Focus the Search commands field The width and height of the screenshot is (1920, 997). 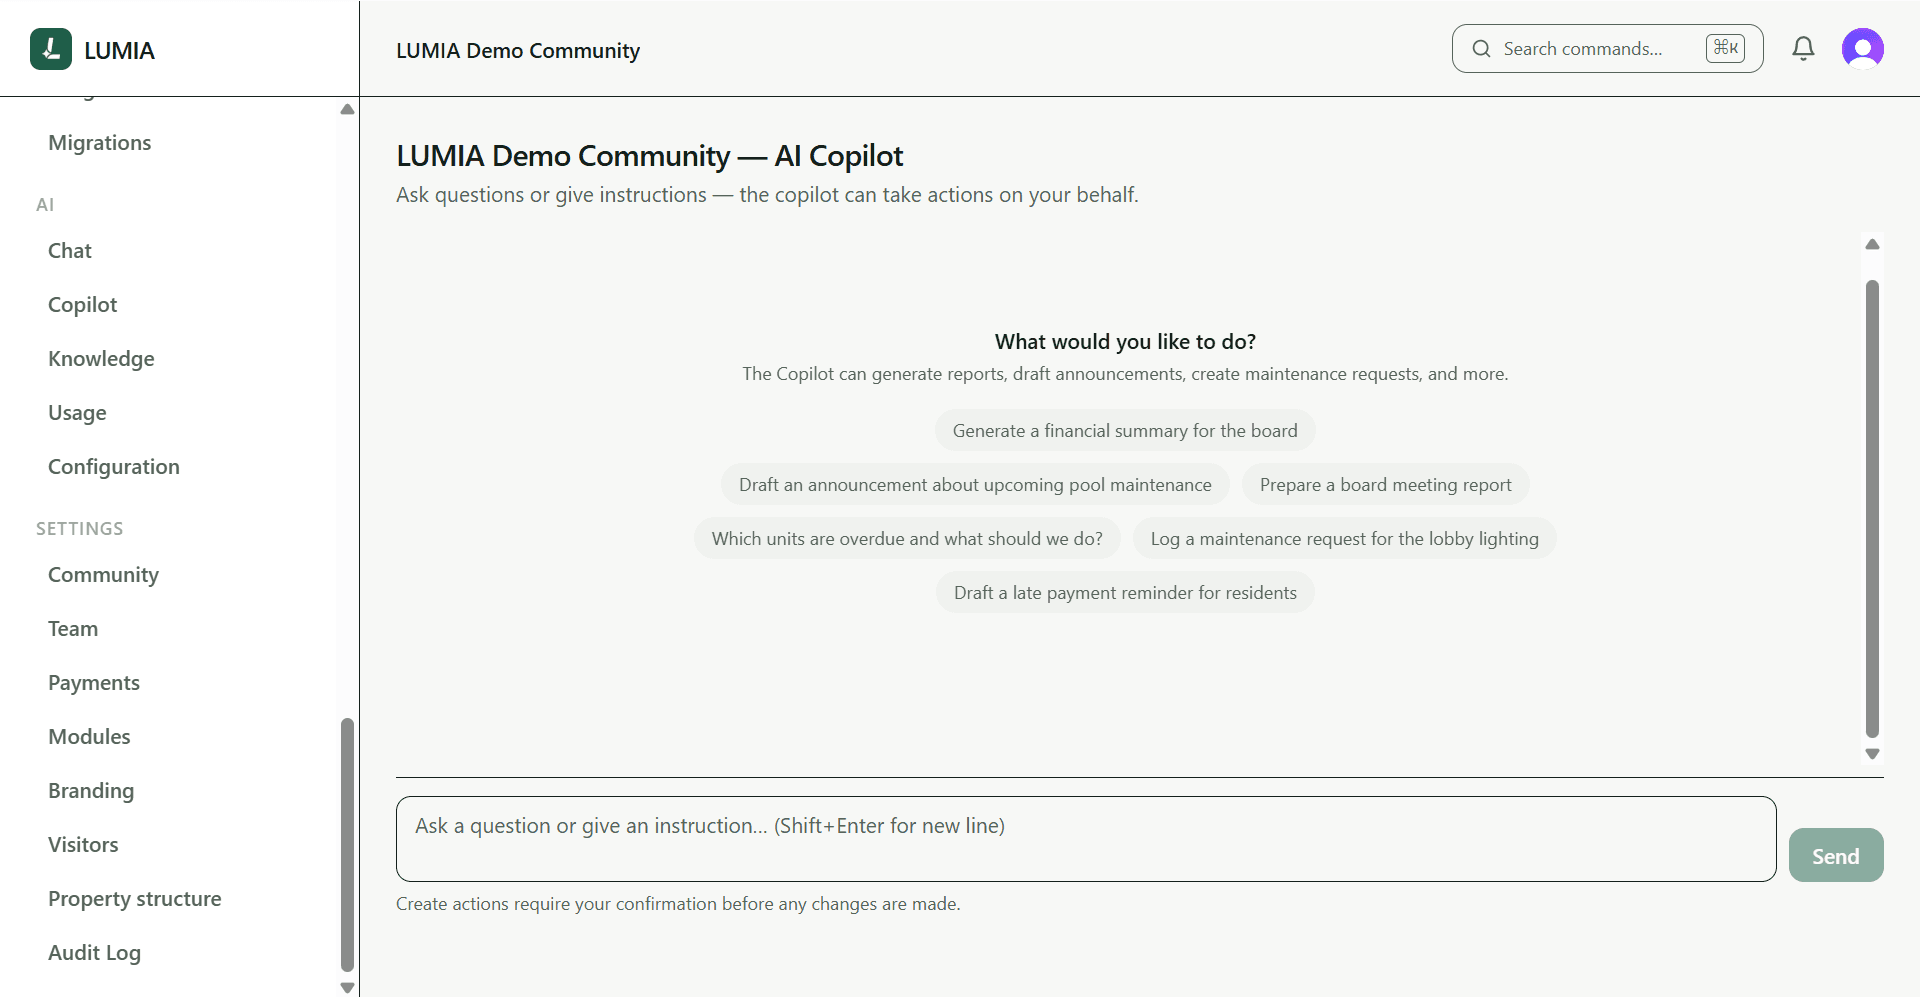(1607, 49)
